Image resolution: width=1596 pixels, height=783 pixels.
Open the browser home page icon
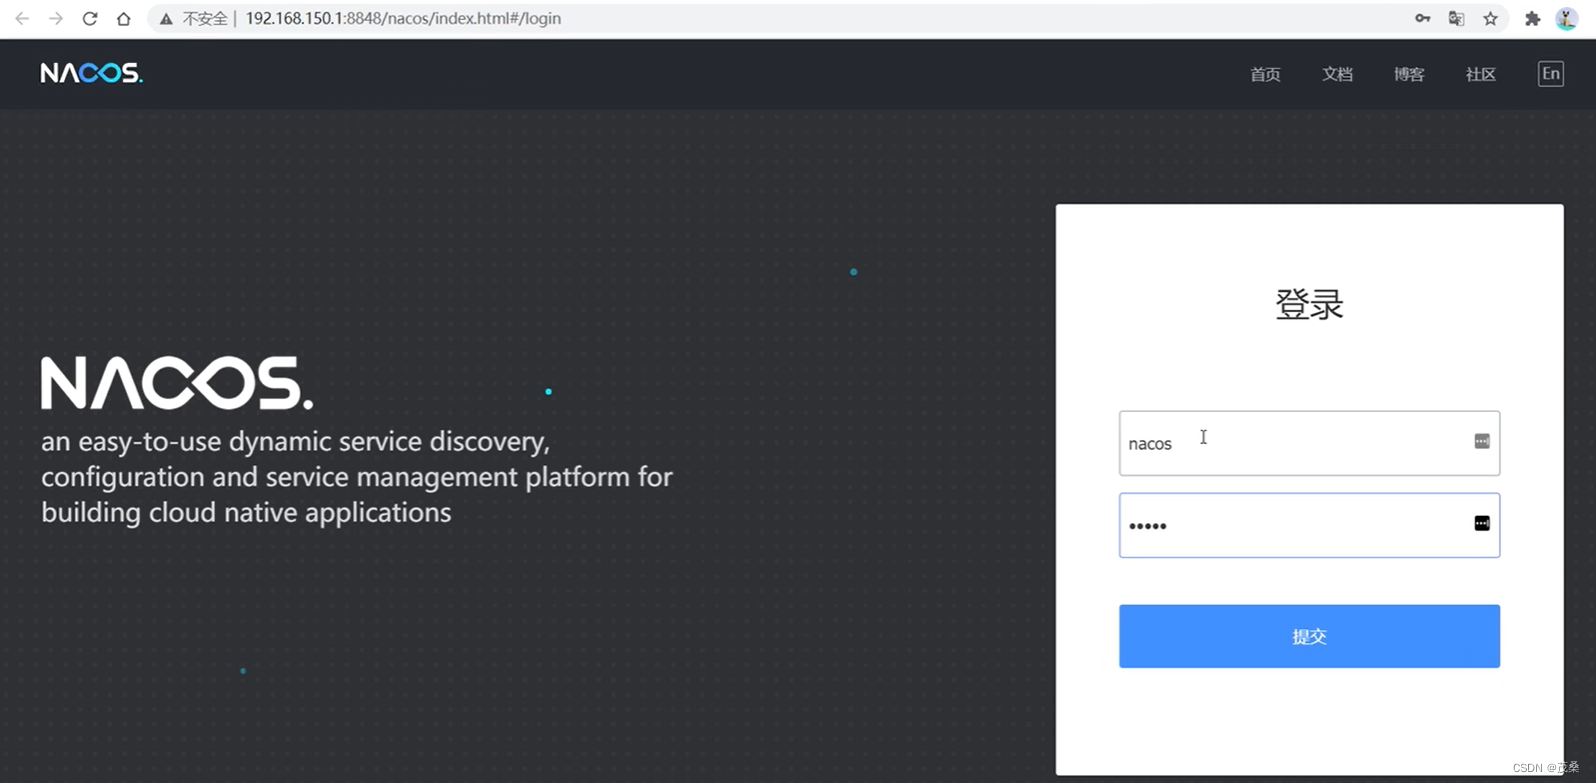[123, 18]
